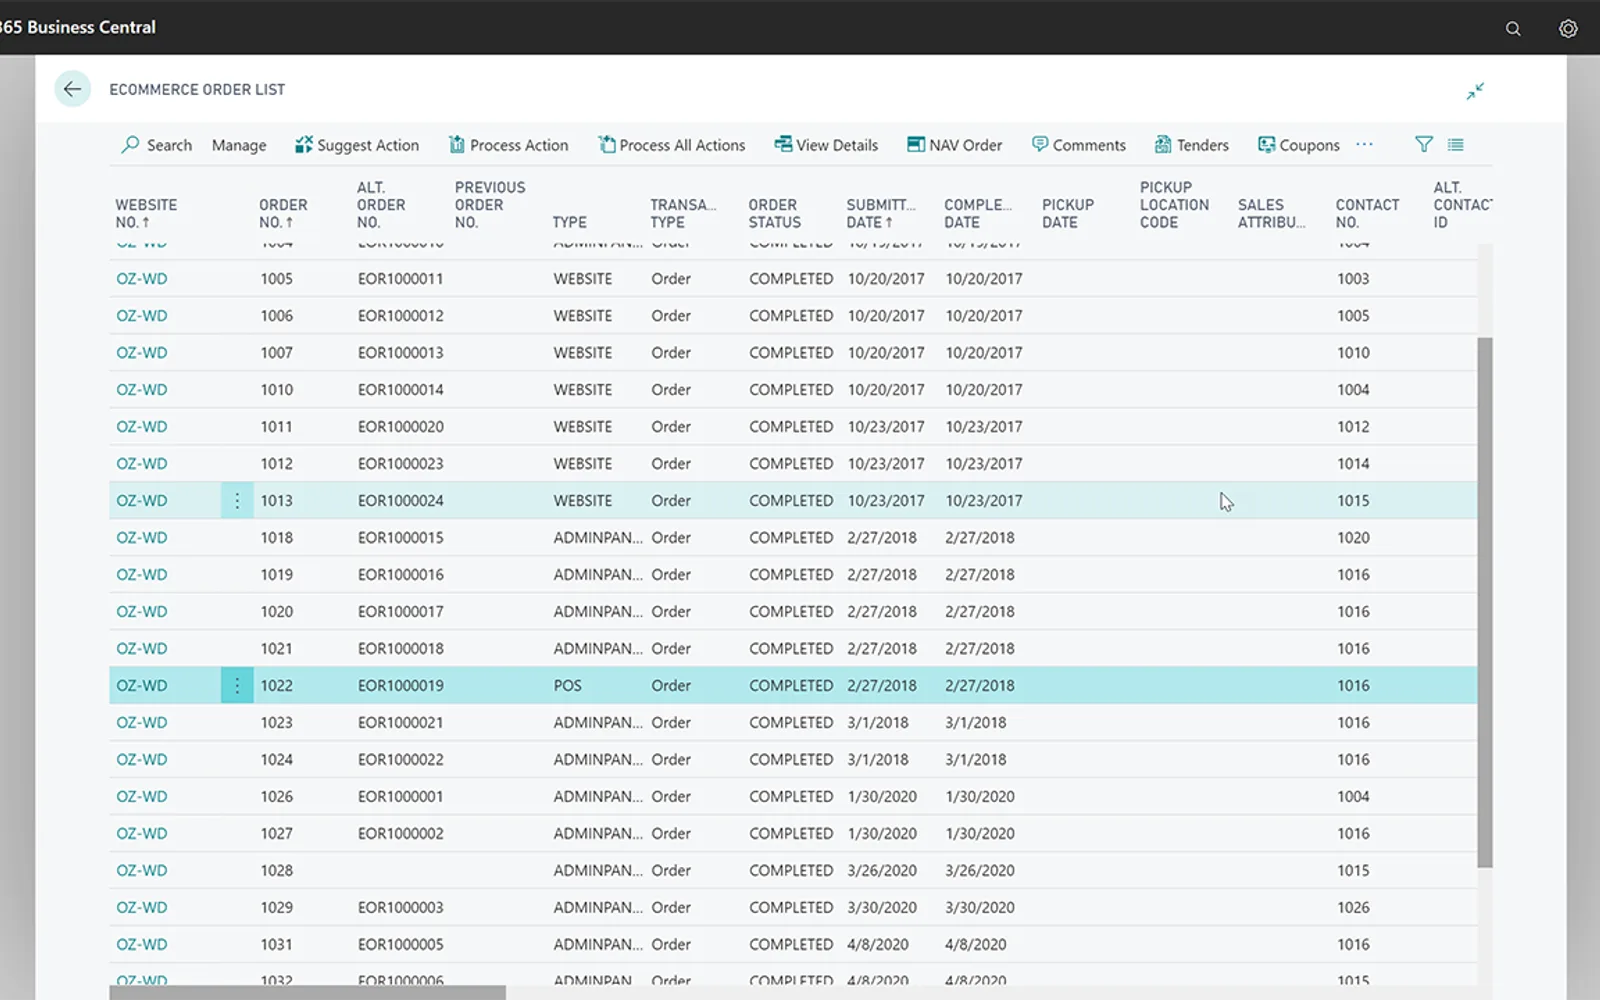Sort by Order No. column header
The image size is (1600, 1000).
tap(283, 213)
